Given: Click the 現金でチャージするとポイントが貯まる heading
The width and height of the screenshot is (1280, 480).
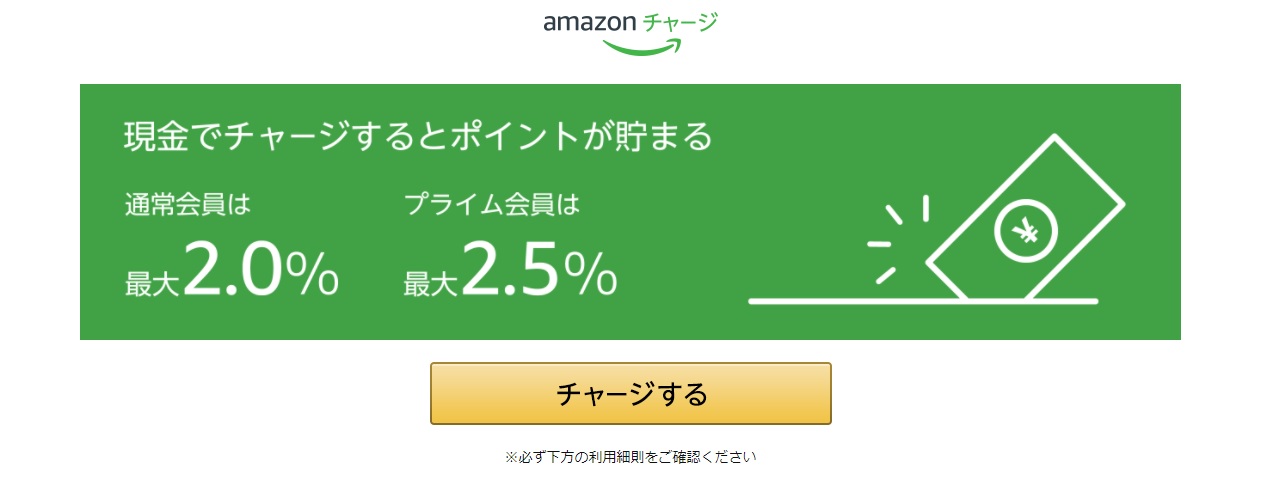Looking at the screenshot, I should coord(418,136).
